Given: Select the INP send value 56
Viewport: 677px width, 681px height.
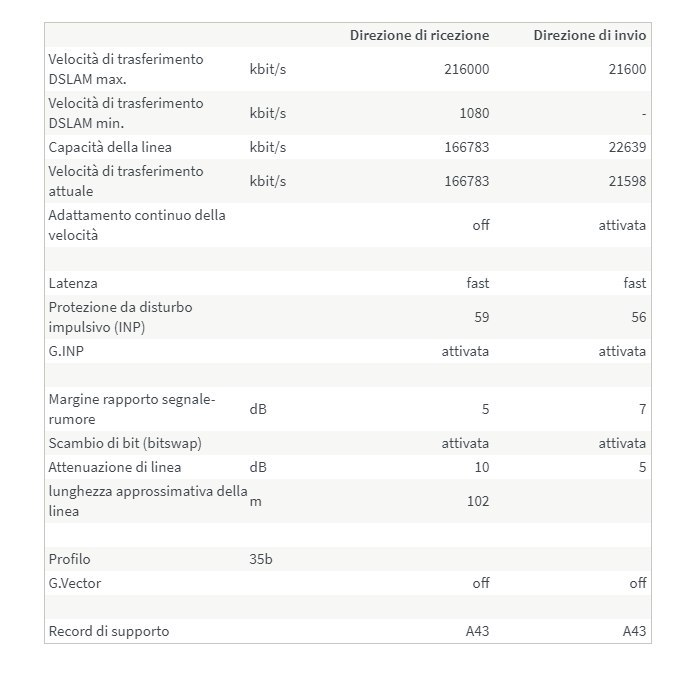Looking at the screenshot, I should click(638, 317).
